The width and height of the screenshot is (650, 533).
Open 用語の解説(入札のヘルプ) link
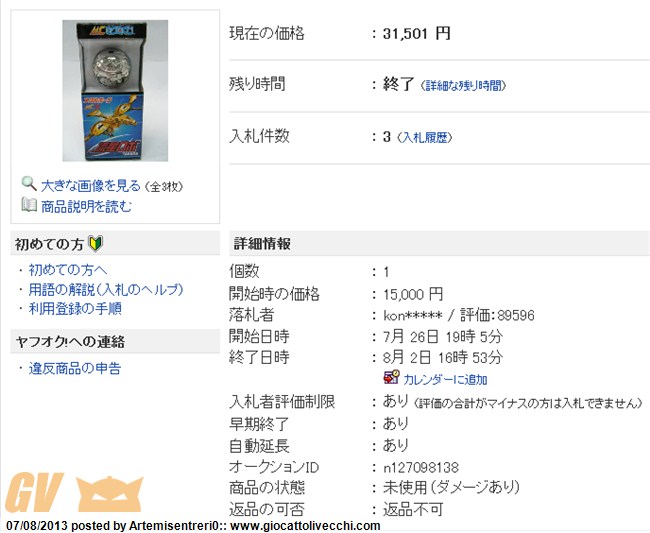106,289
